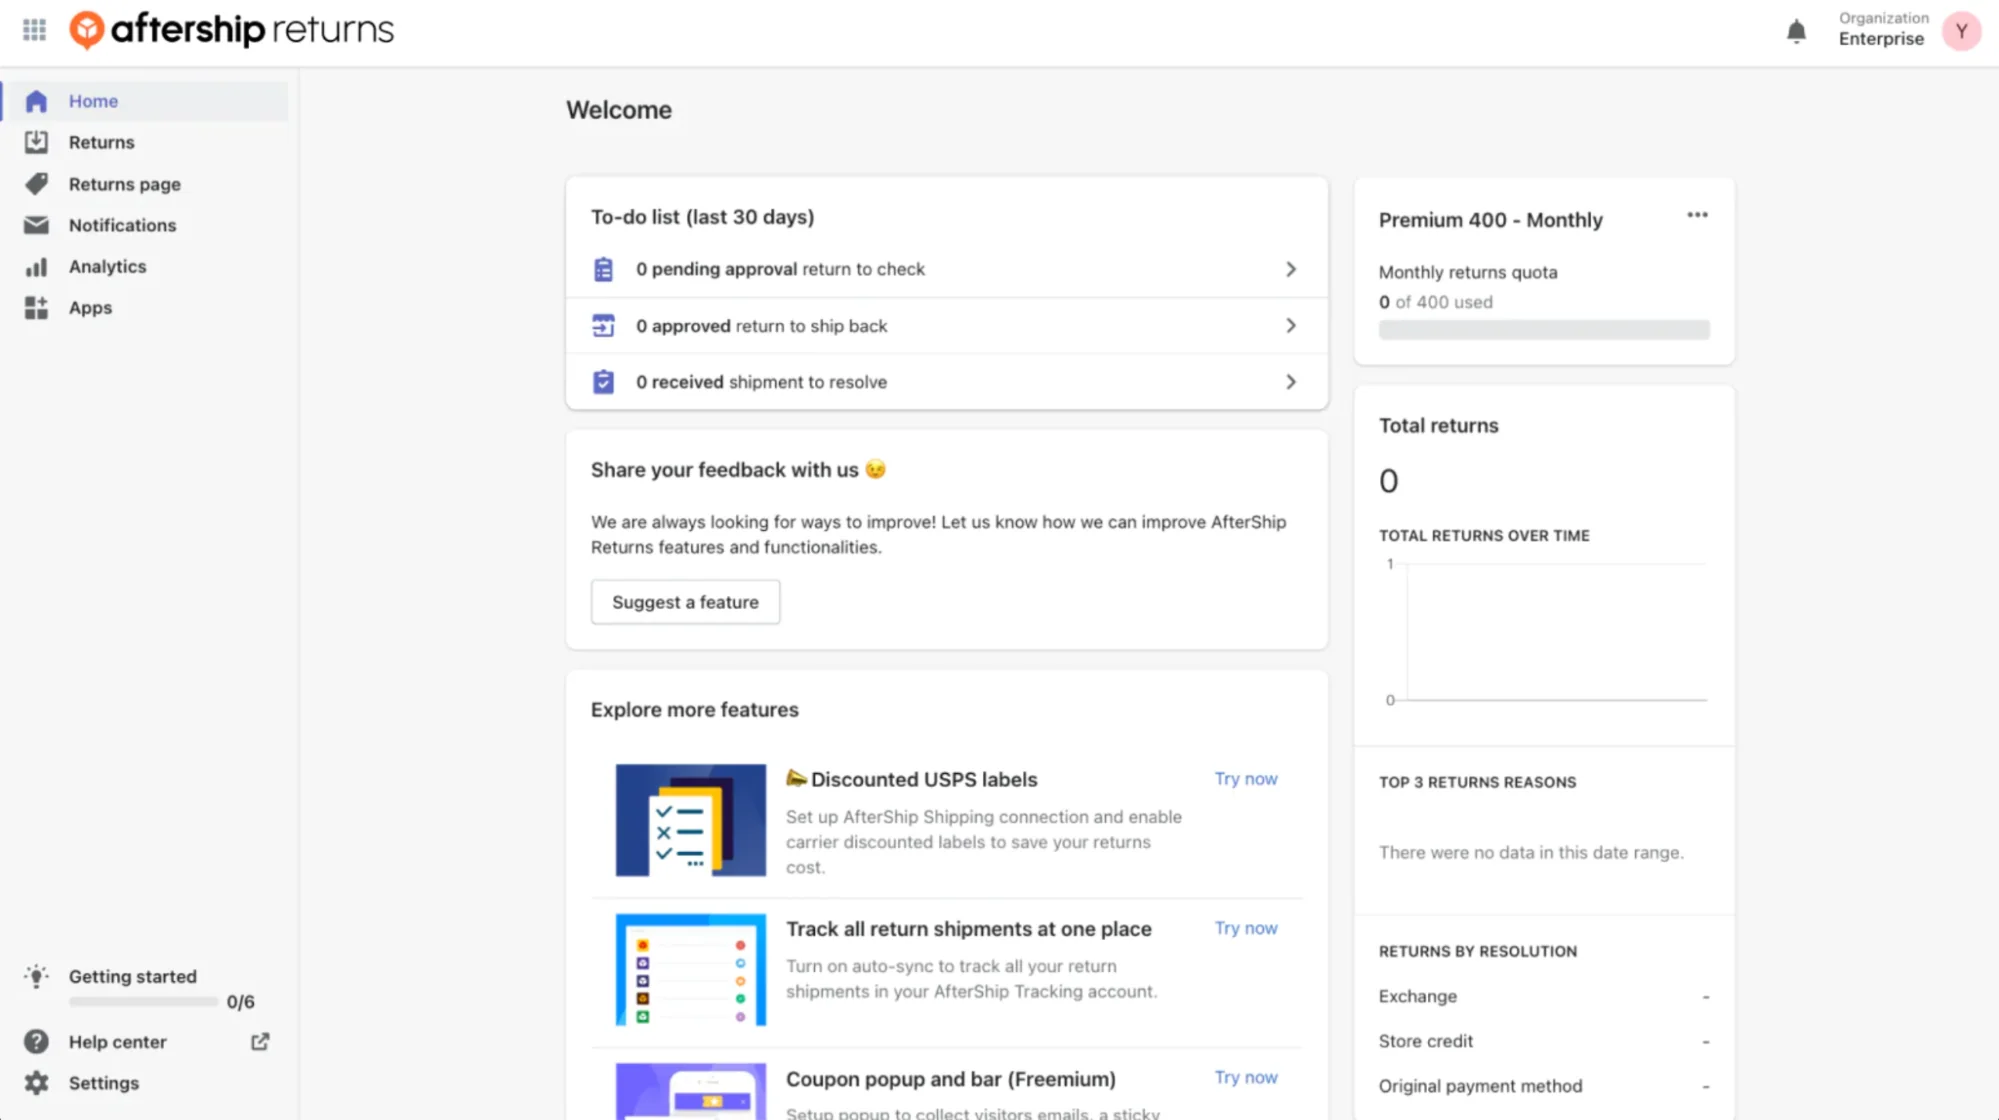Viewport: 1999px width, 1120px height.
Task: Expand the pending approval returns row
Action: pyautogui.click(x=1290, y=269)
